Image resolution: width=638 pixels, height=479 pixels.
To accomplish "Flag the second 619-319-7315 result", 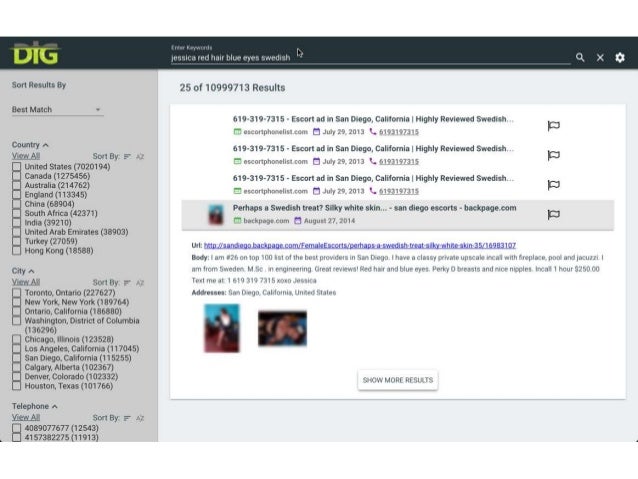I will click(554, 155).
